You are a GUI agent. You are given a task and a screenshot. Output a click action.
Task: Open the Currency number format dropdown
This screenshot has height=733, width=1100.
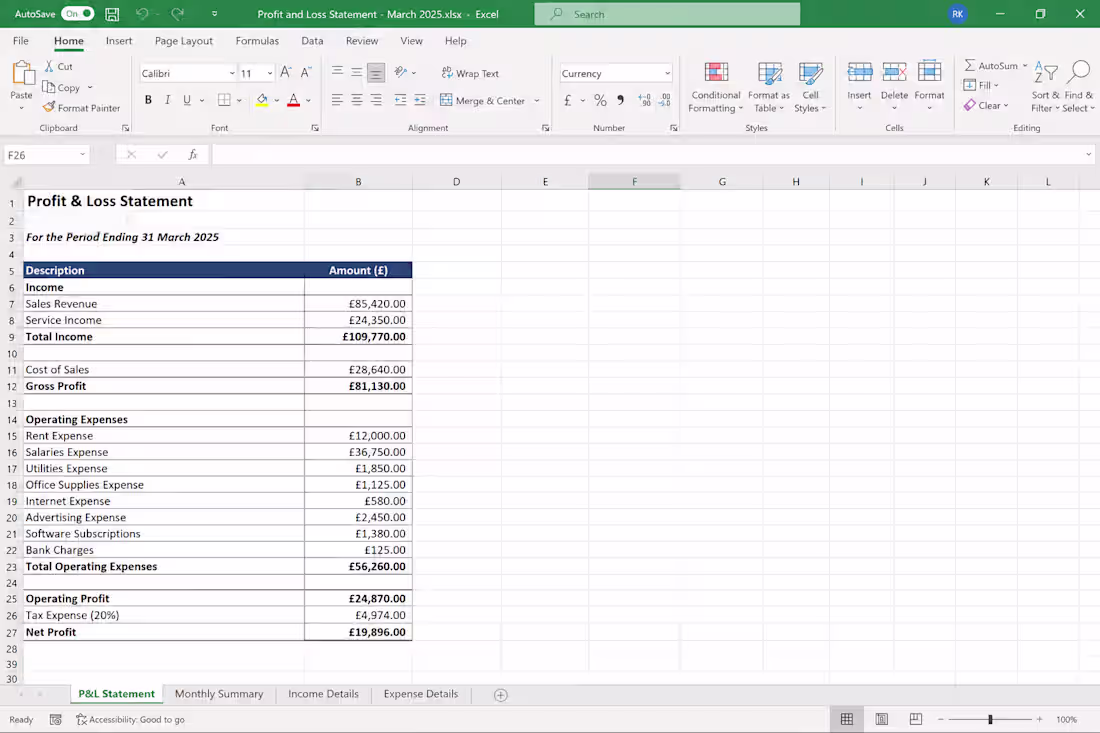click(x=667, y=73)
